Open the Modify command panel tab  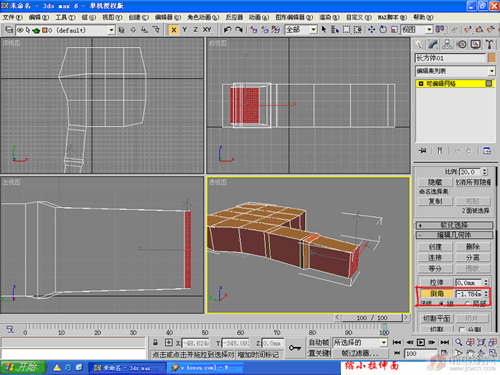433,45
